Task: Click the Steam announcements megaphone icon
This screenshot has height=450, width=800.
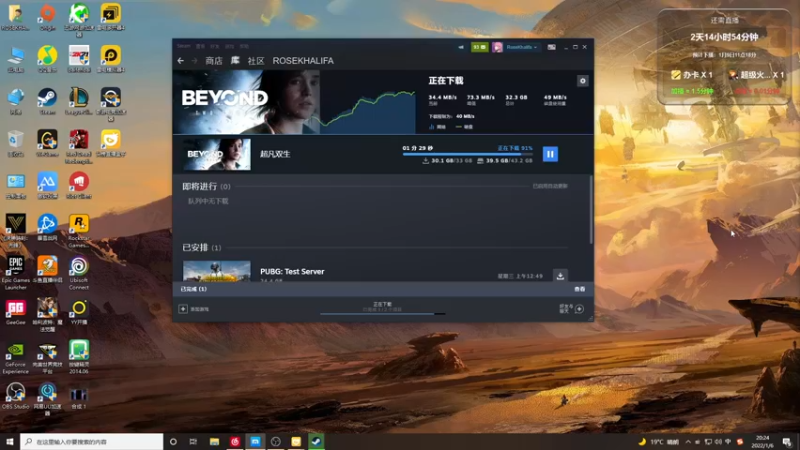Action: (x=461, y=47)
